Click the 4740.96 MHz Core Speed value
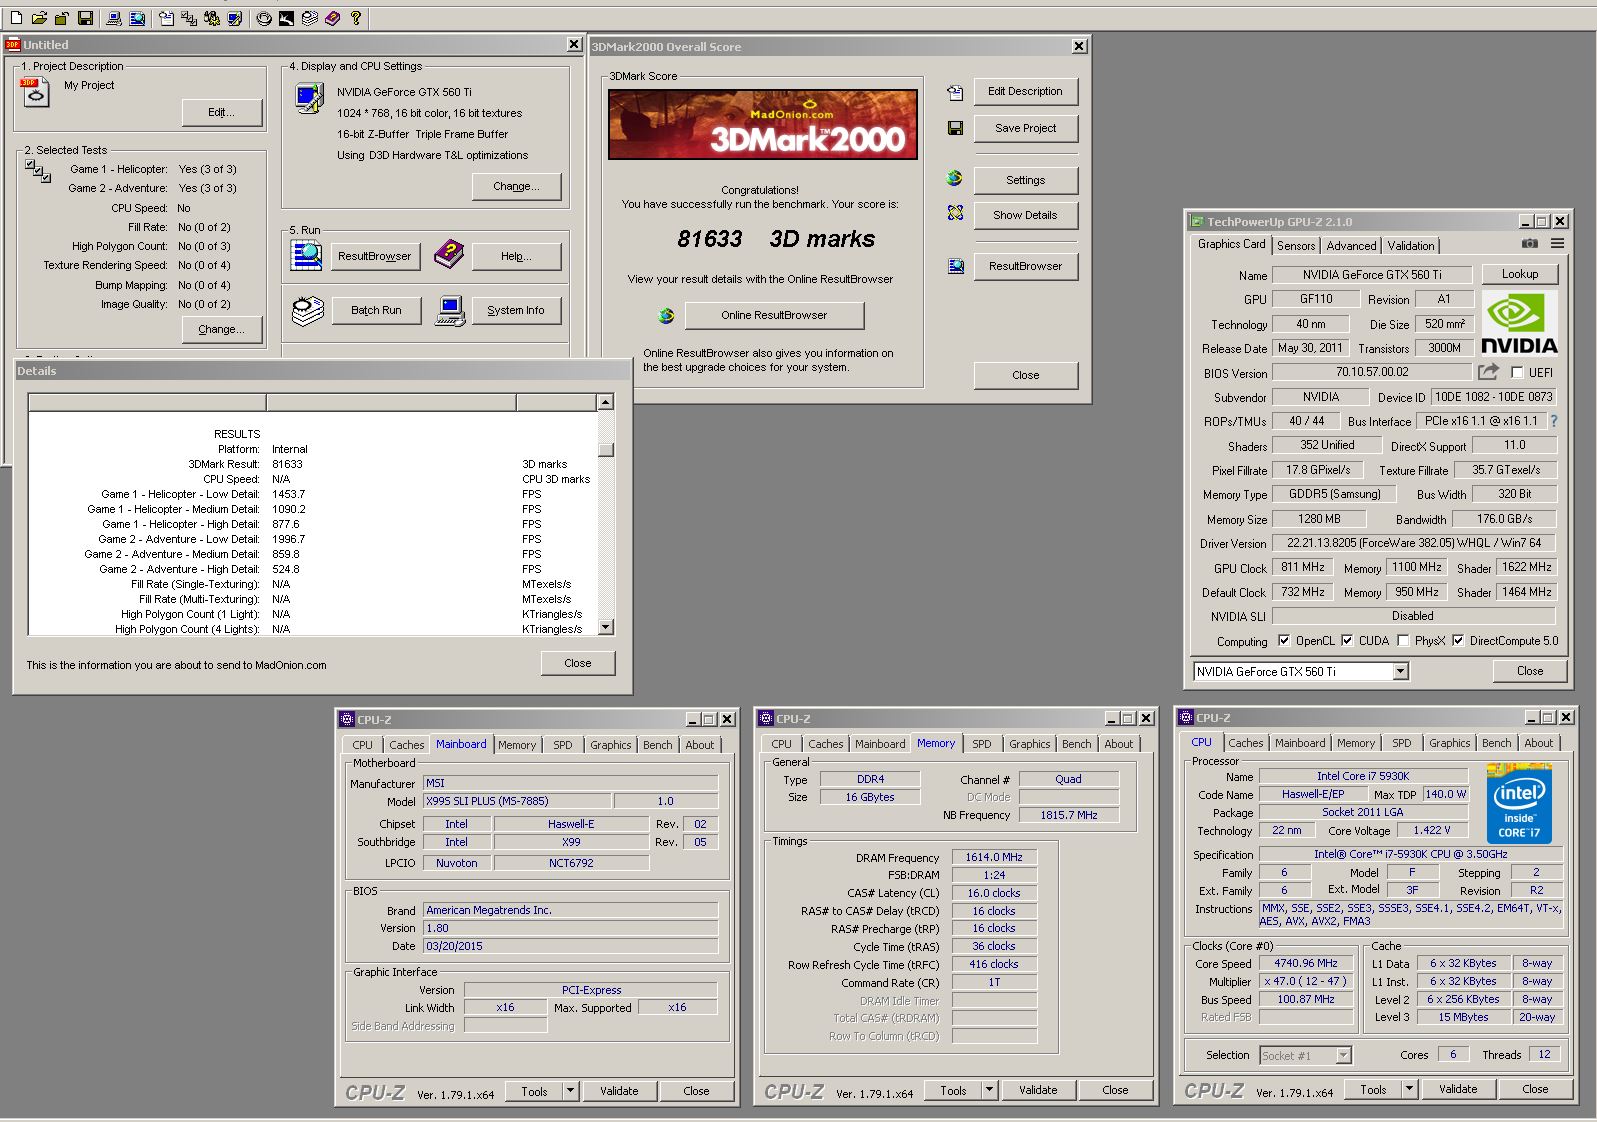Screen dimensions: 1597x1122 coord(1306,964)
